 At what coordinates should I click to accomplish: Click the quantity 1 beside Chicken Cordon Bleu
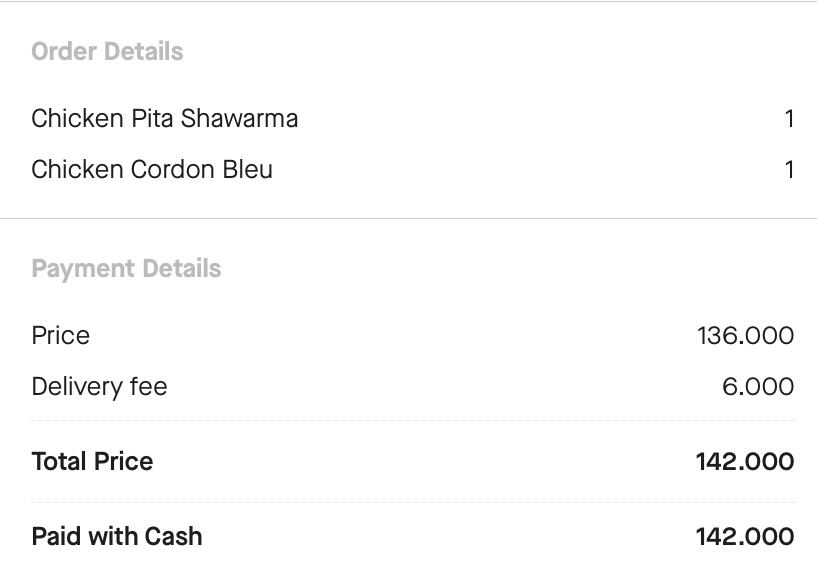[789, 170]
